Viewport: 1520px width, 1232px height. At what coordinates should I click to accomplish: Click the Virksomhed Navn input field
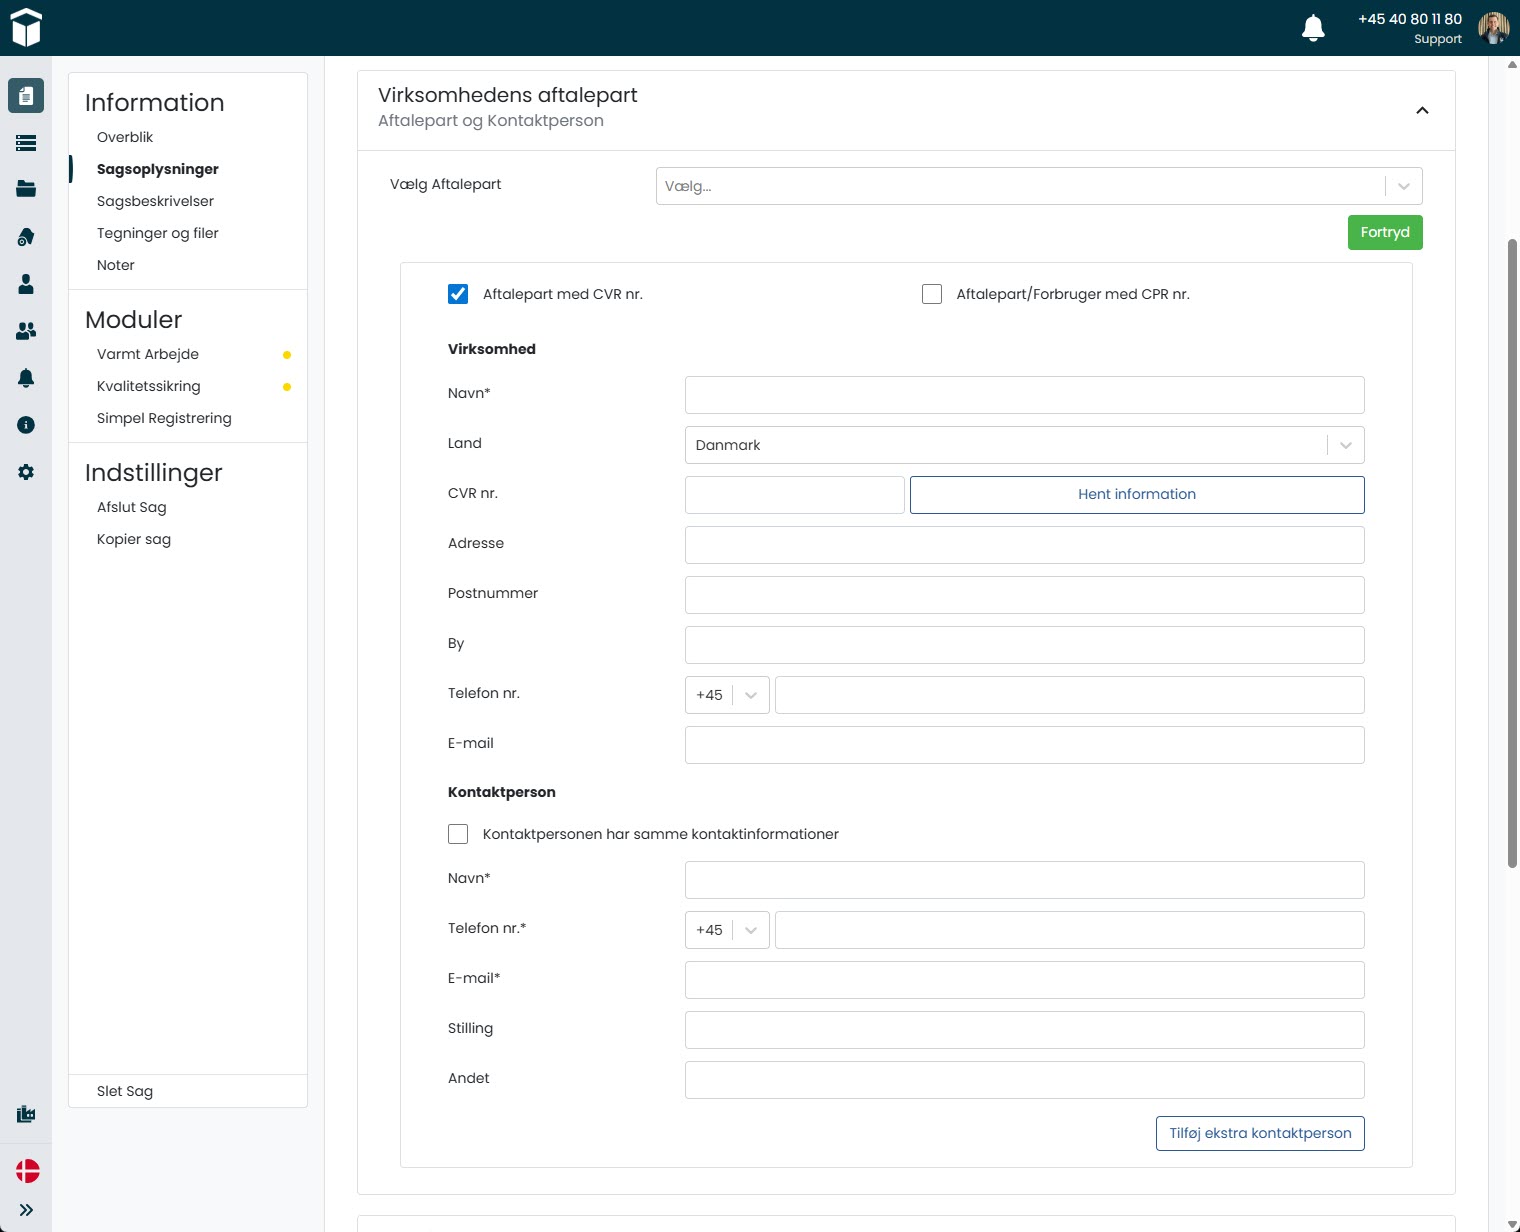click(1024, 395)
